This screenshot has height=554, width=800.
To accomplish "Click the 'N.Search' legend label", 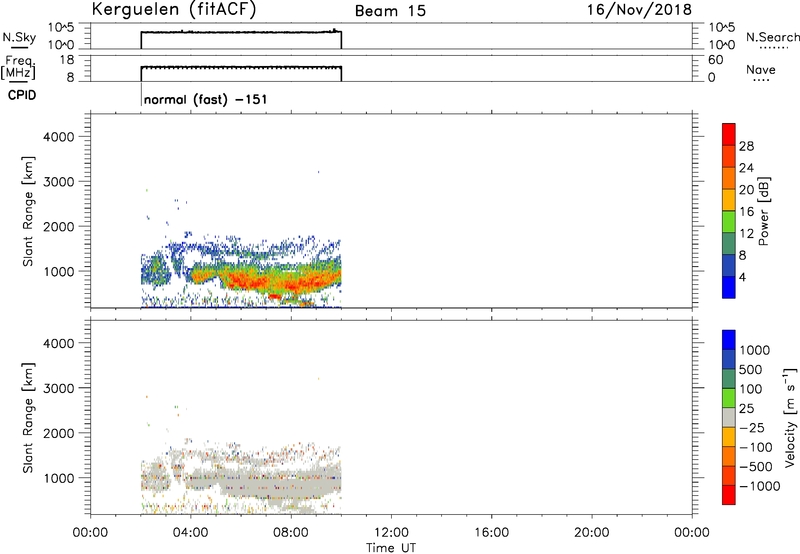I will tap(772, 37).
